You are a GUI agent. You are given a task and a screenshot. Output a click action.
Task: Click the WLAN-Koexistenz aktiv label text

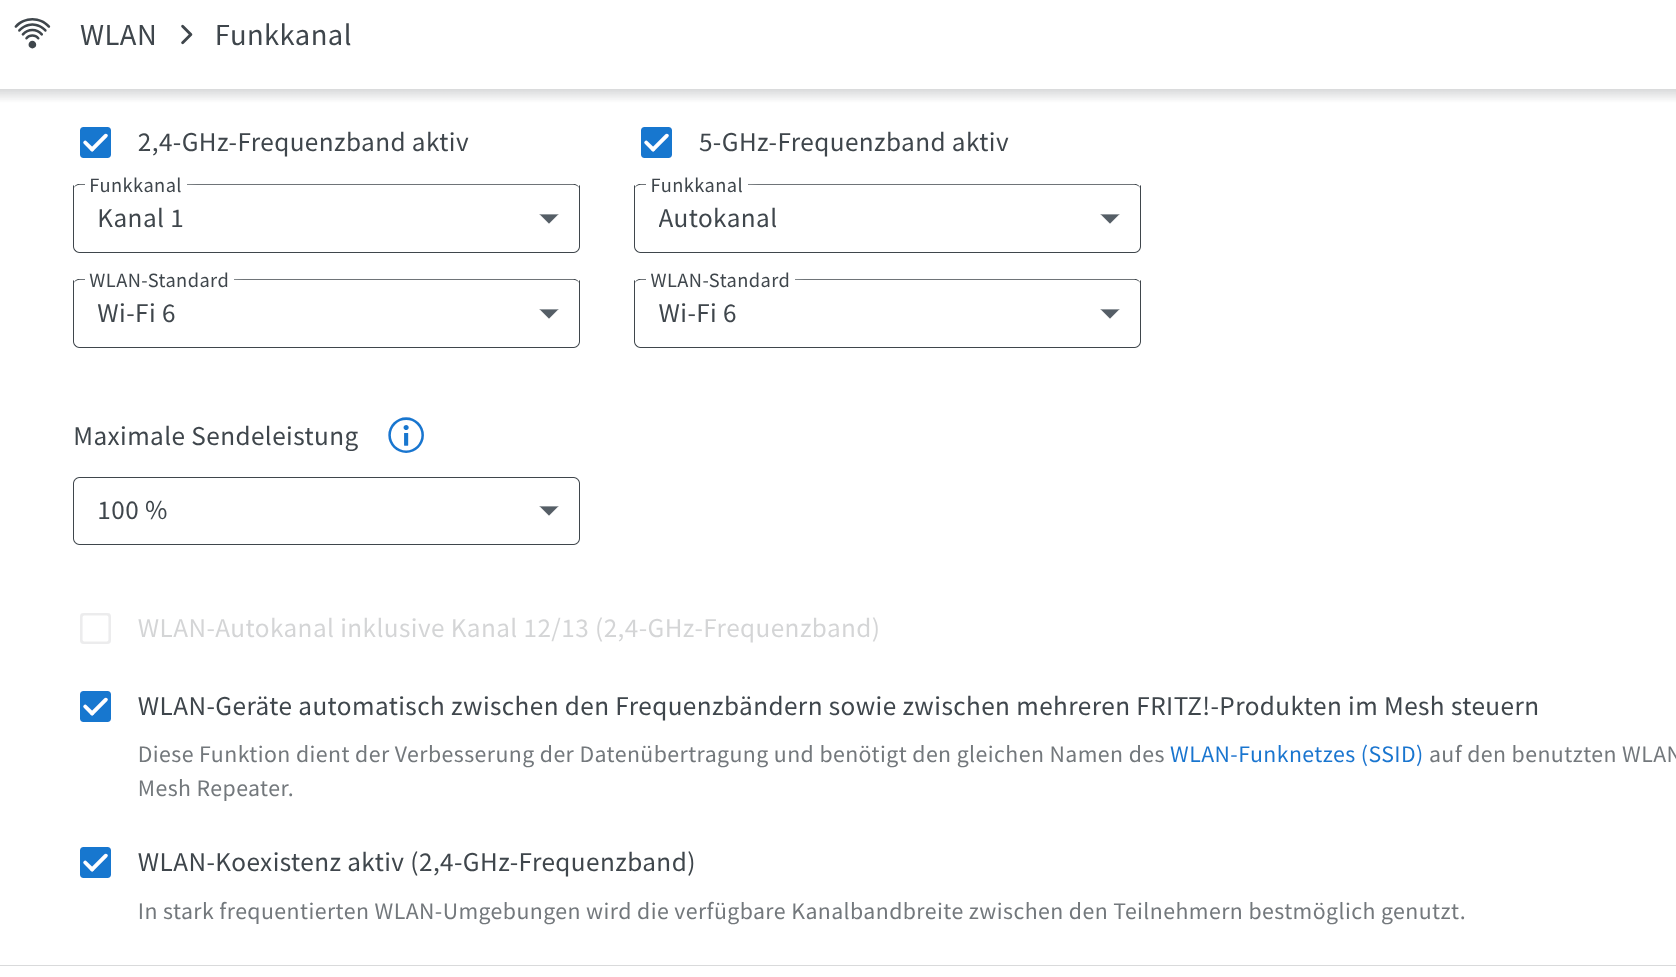click(416, 863)
